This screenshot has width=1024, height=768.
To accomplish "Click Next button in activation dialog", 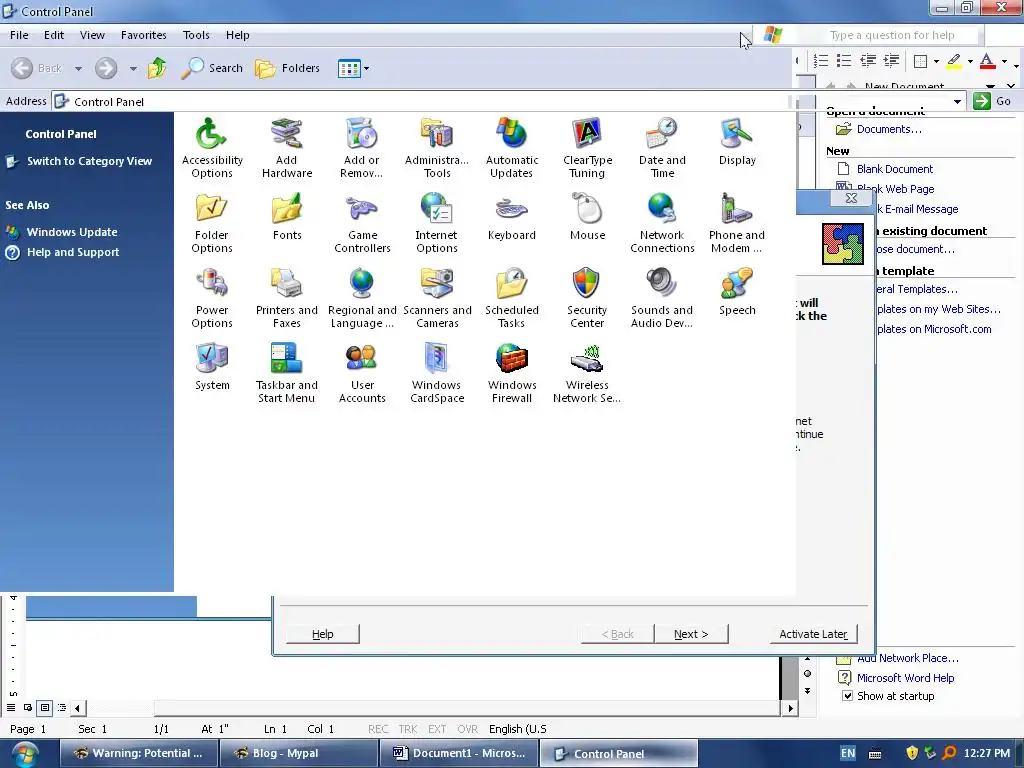I will (691, 634).
